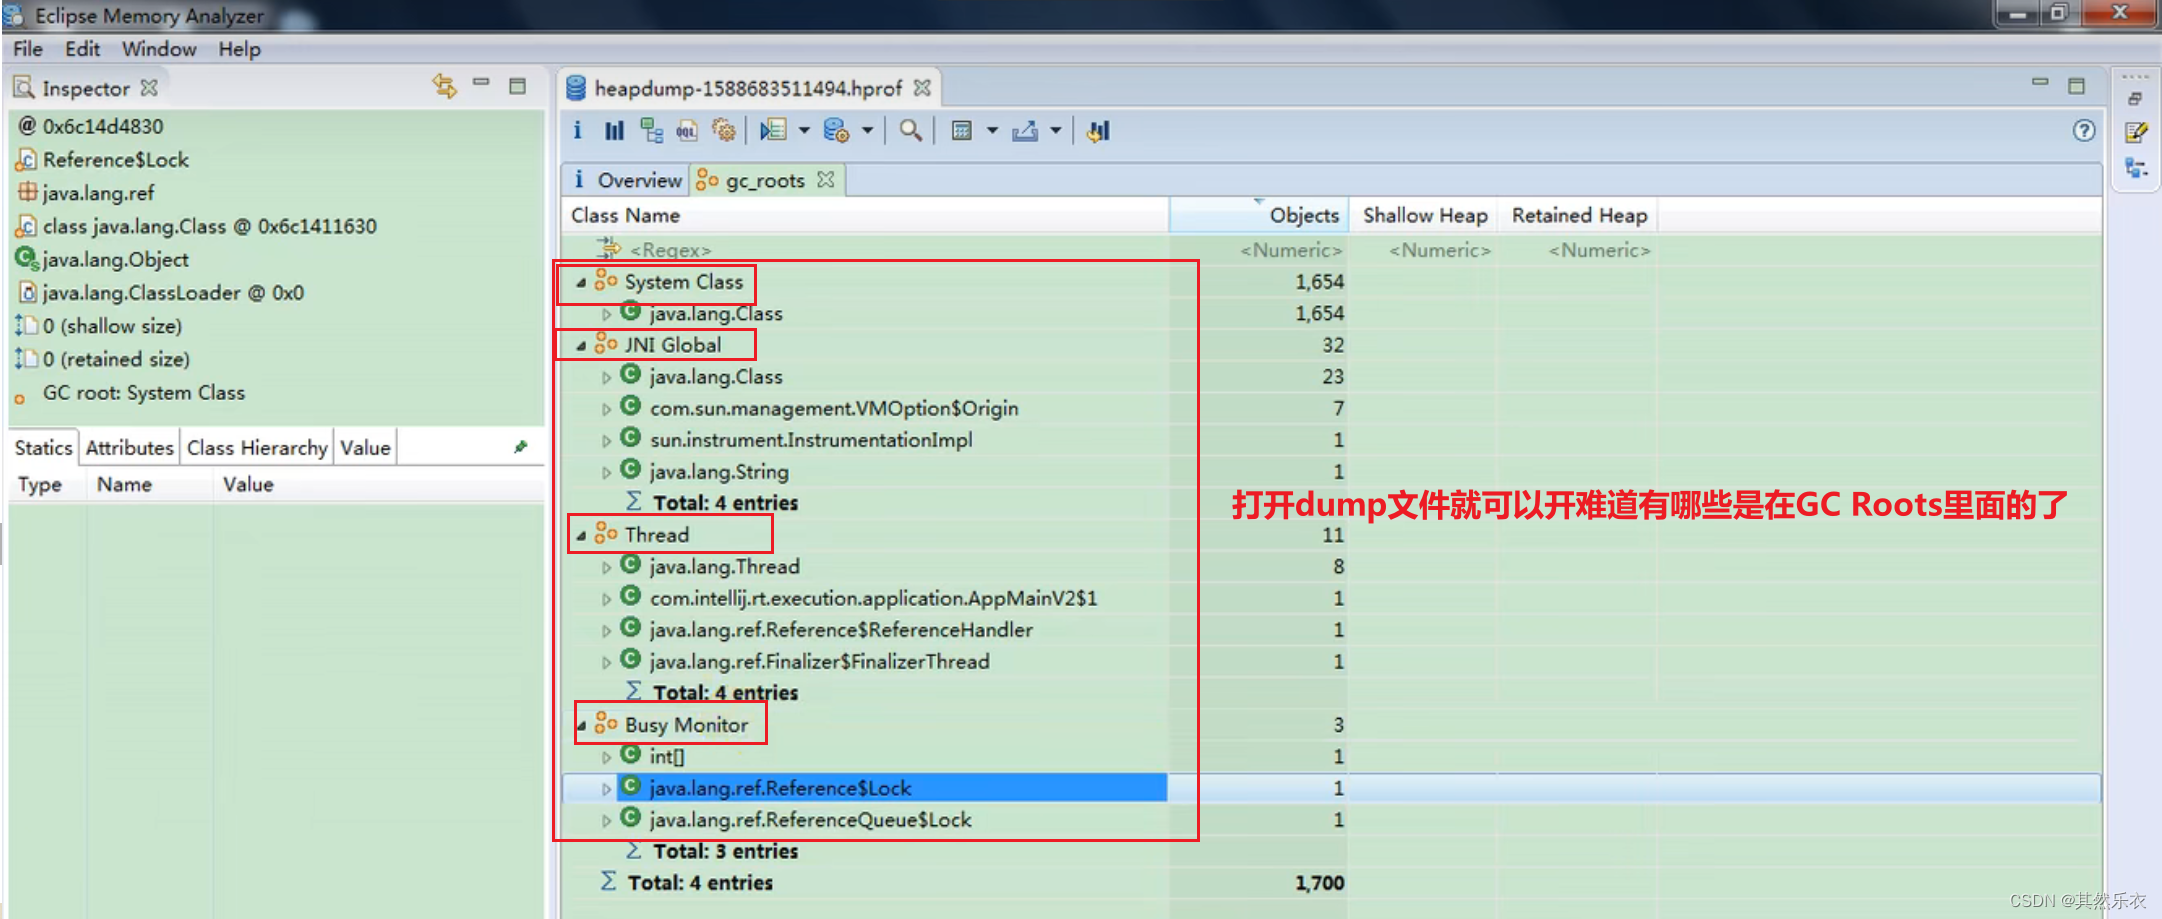Image resolution: width=2162 pixels, height=919 pixels.
Task: Run the expert system leak report
Action: [725, 130]
